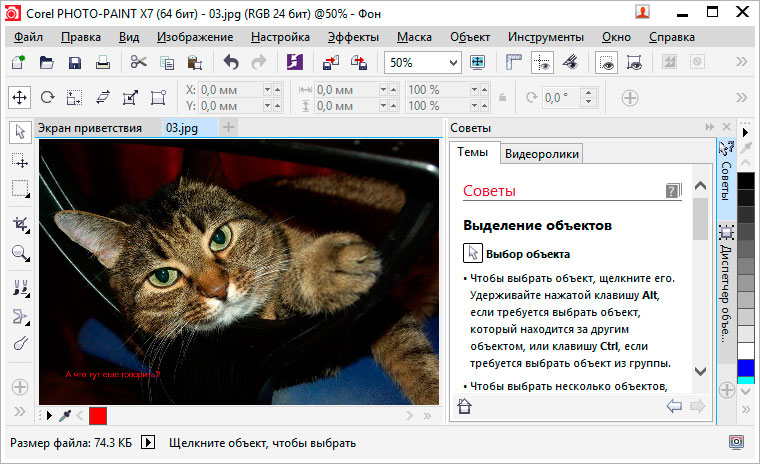Viewport: 760px width, 464px height.
Task: Open the application launcher icon
Action: click(295, 62)
